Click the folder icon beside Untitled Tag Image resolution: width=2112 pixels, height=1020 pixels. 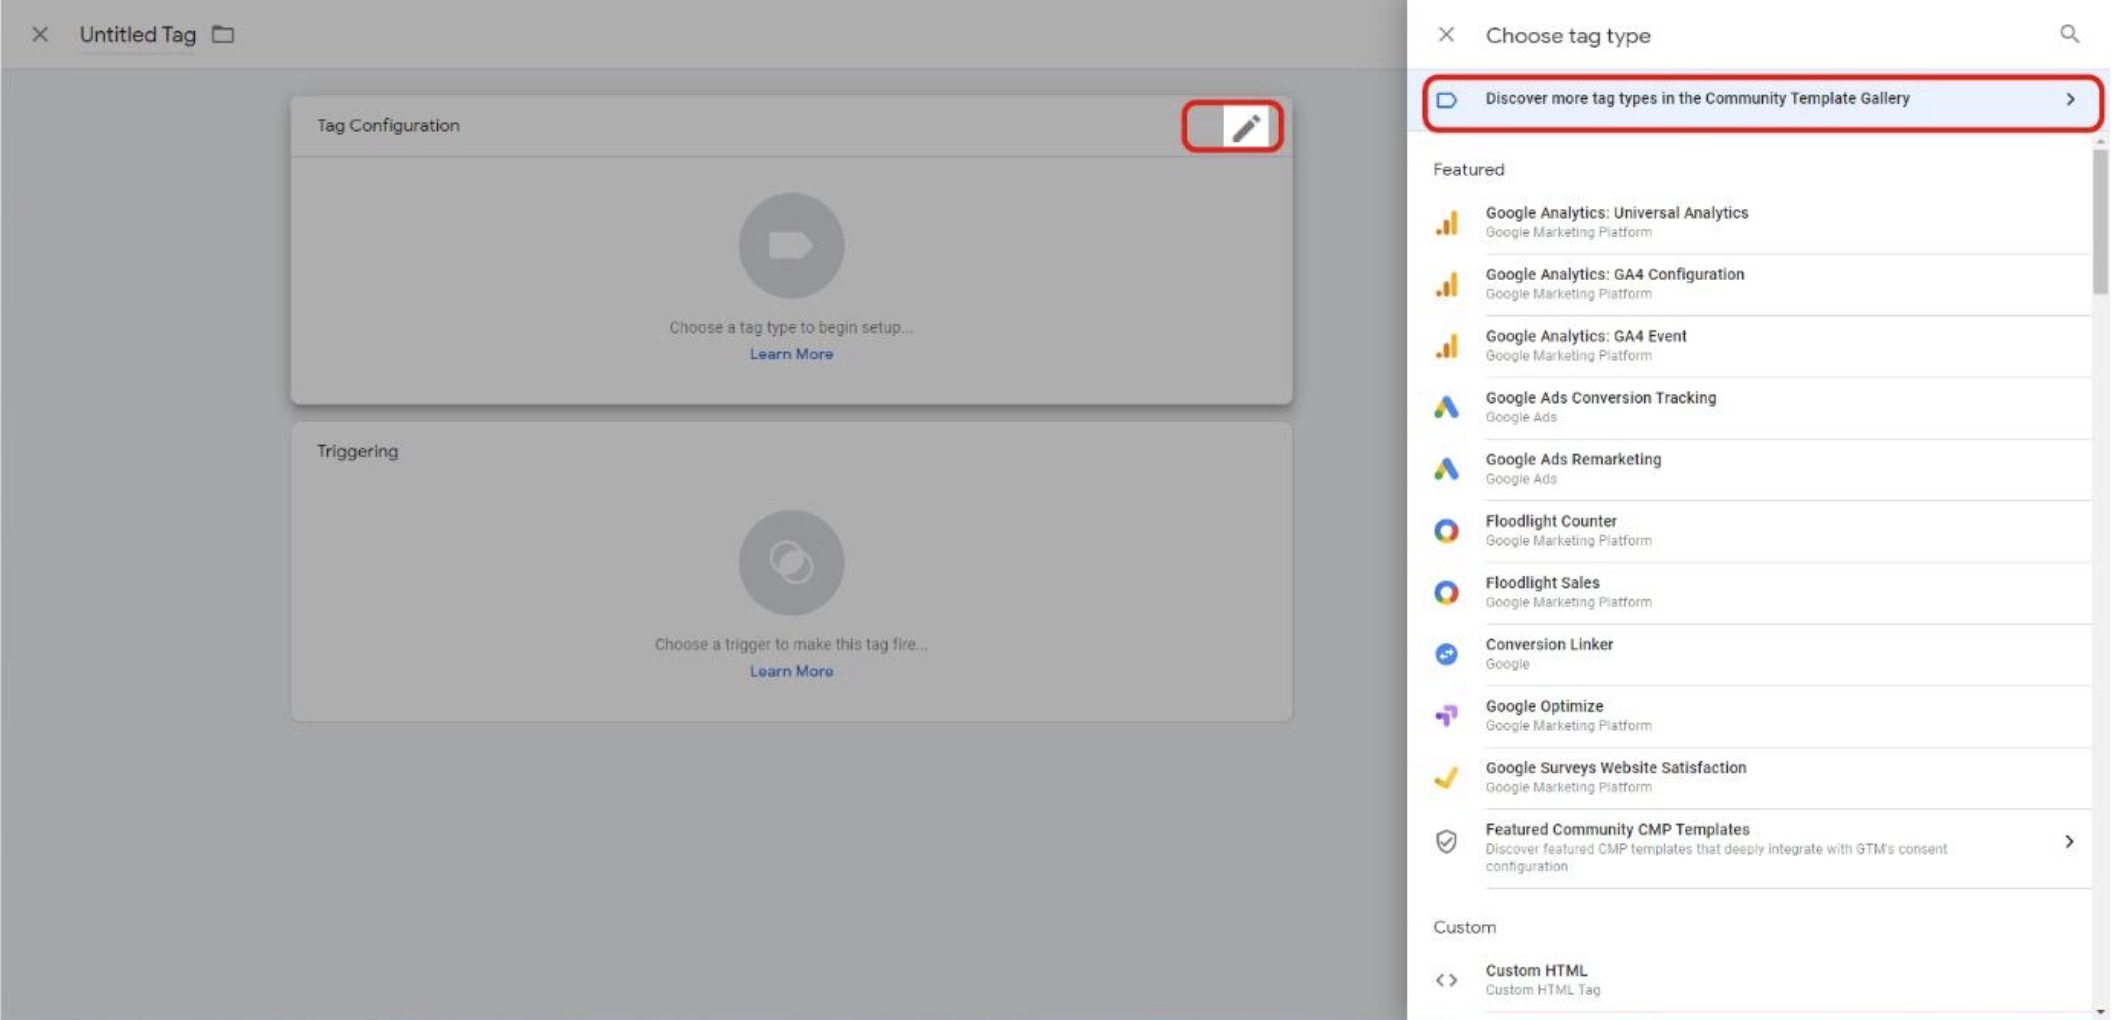[x=222, y=34]
